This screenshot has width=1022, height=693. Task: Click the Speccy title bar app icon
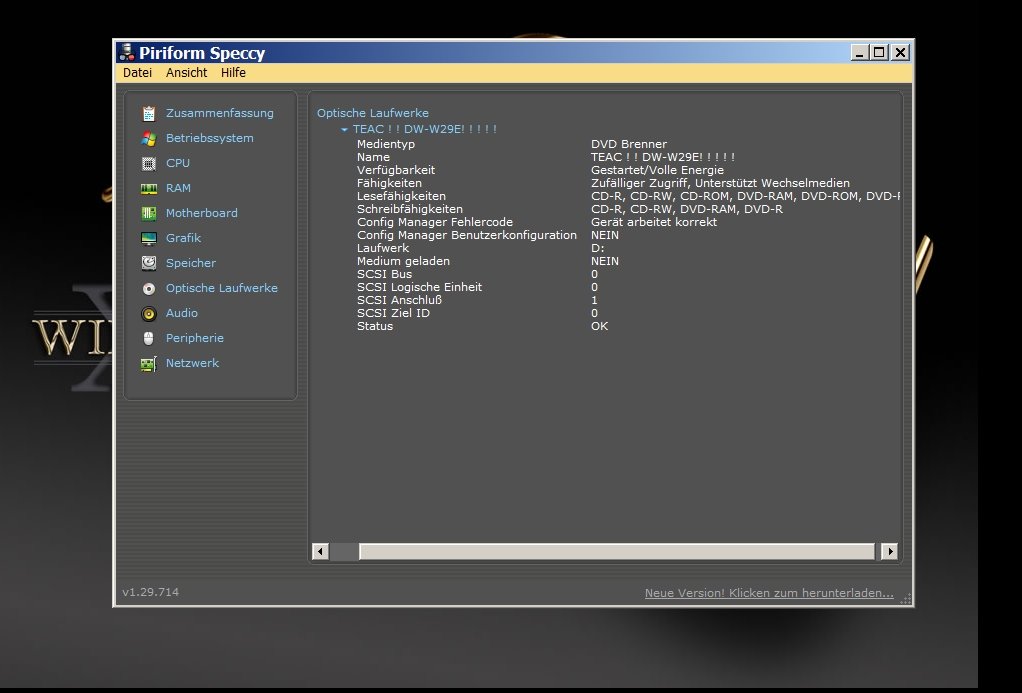[126, 52]
